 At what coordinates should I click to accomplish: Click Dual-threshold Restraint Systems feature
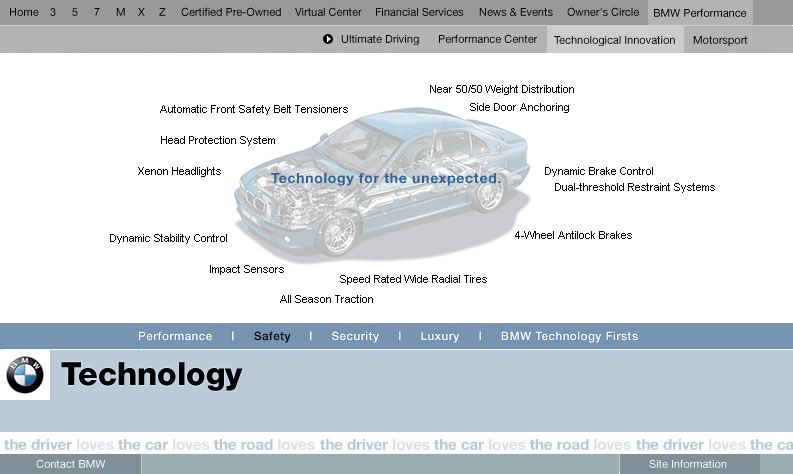[x=635, y=187]
